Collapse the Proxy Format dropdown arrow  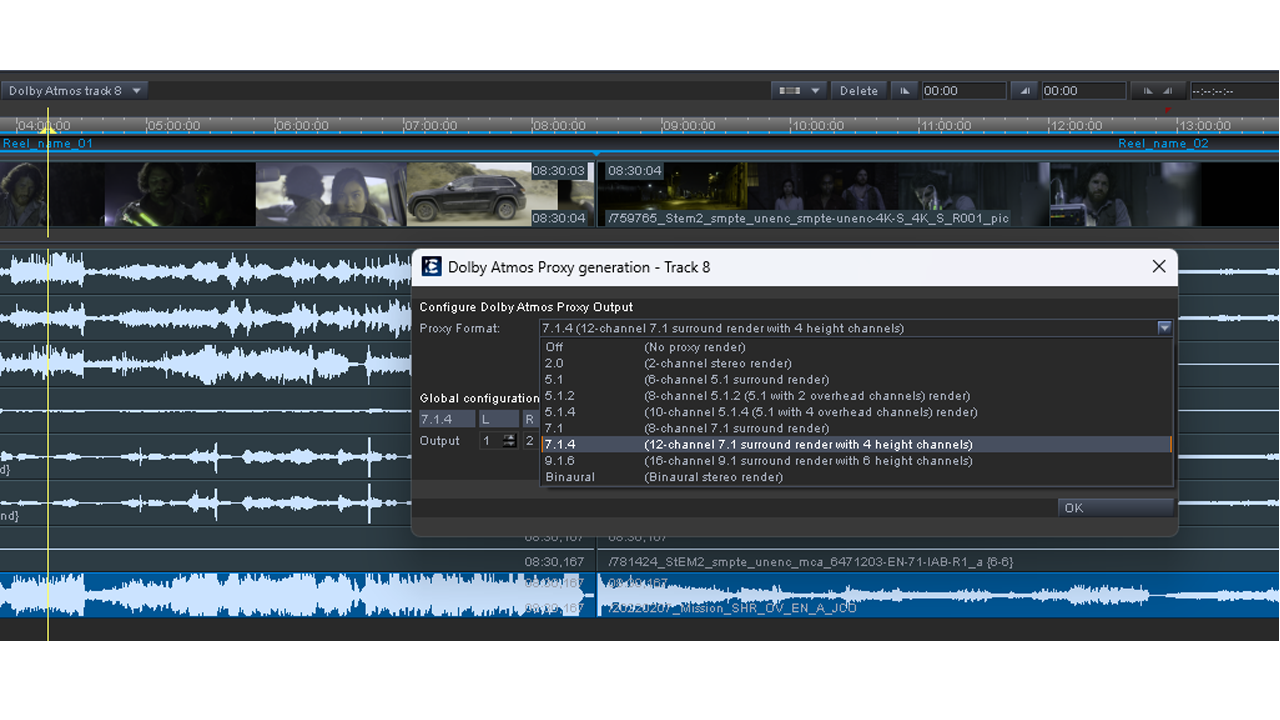point(1164,328)
